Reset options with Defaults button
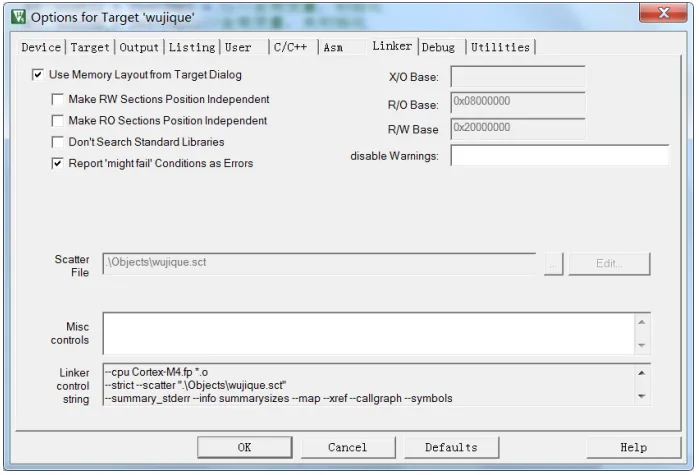 (x=451, y=447)
